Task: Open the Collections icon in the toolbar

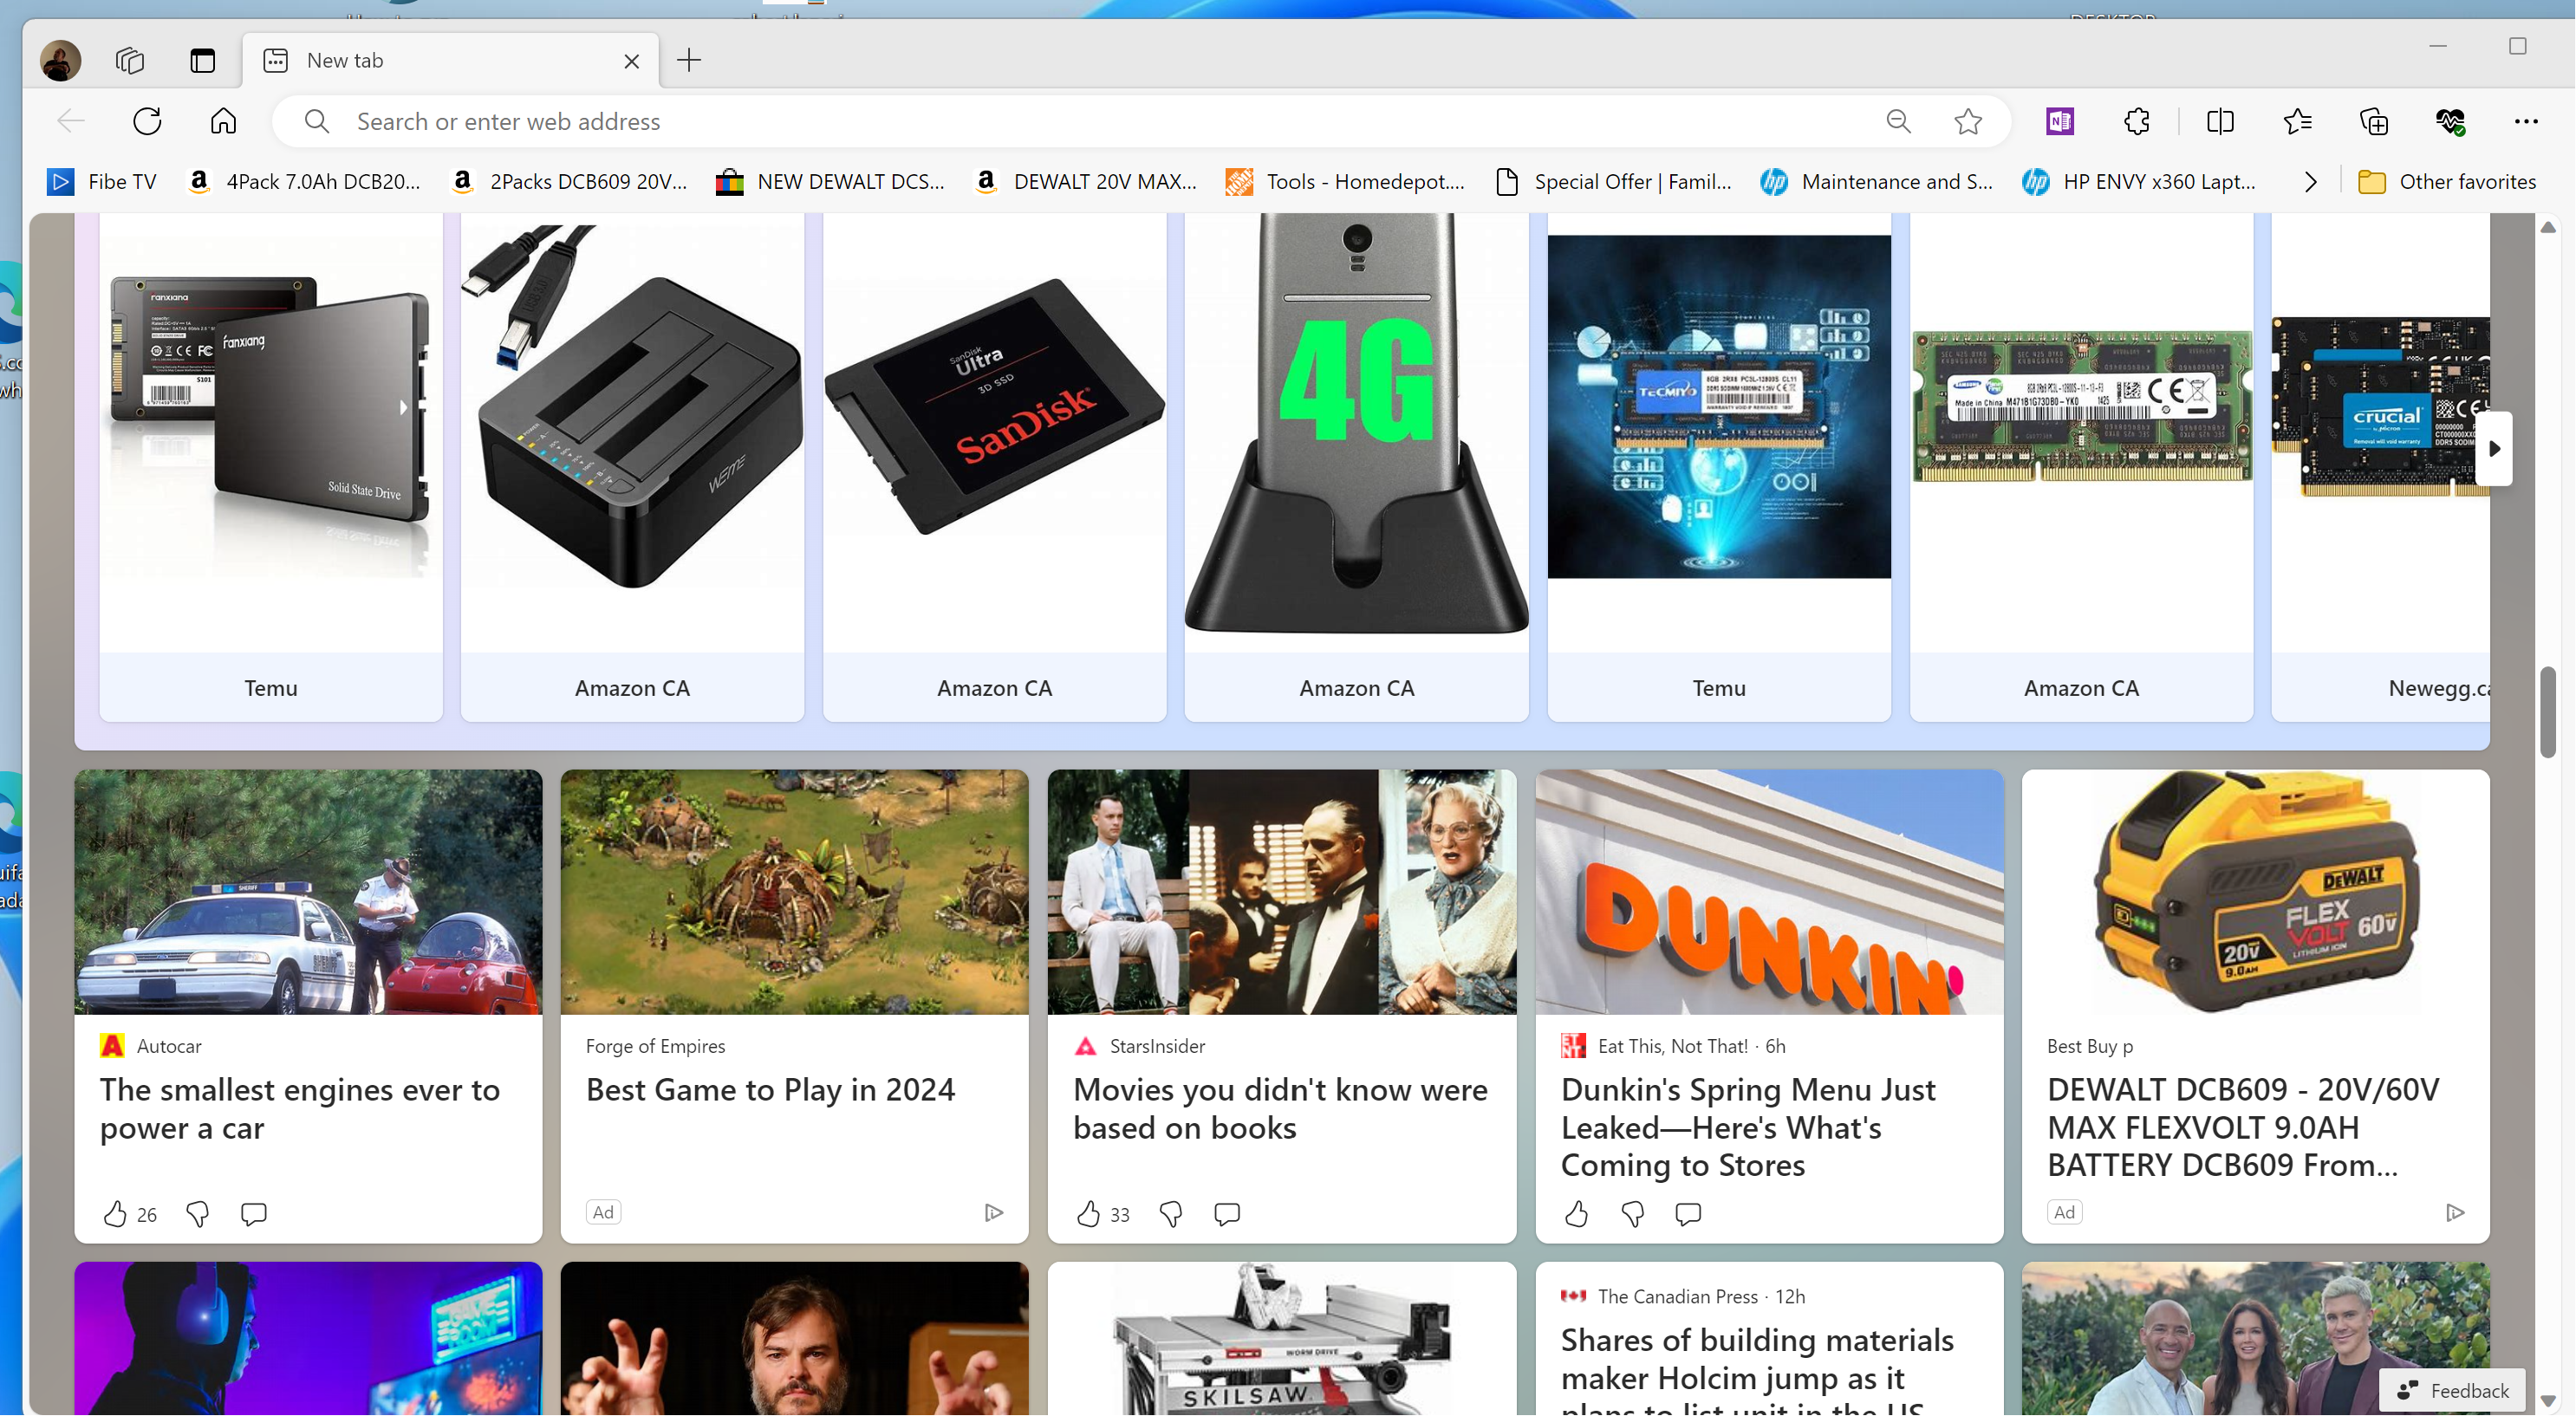Action: [x=2373, y=121]
